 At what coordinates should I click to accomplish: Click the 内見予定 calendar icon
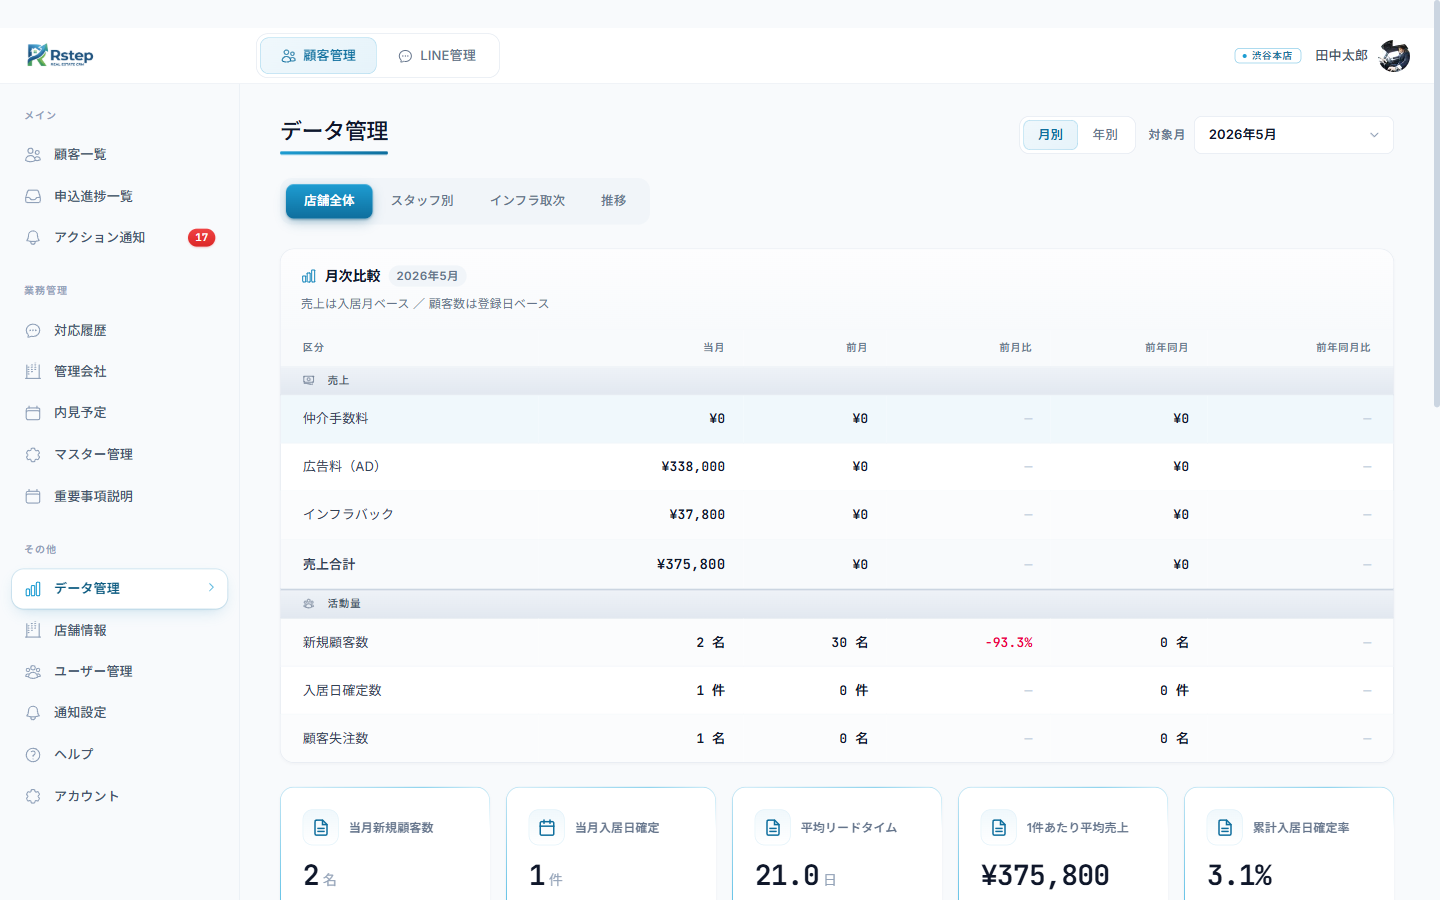pos(33,413)
